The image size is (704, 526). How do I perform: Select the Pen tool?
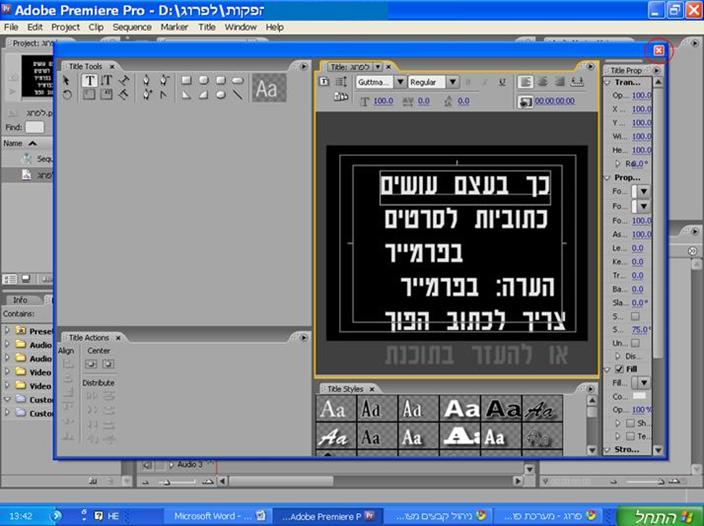click(146, 80)
